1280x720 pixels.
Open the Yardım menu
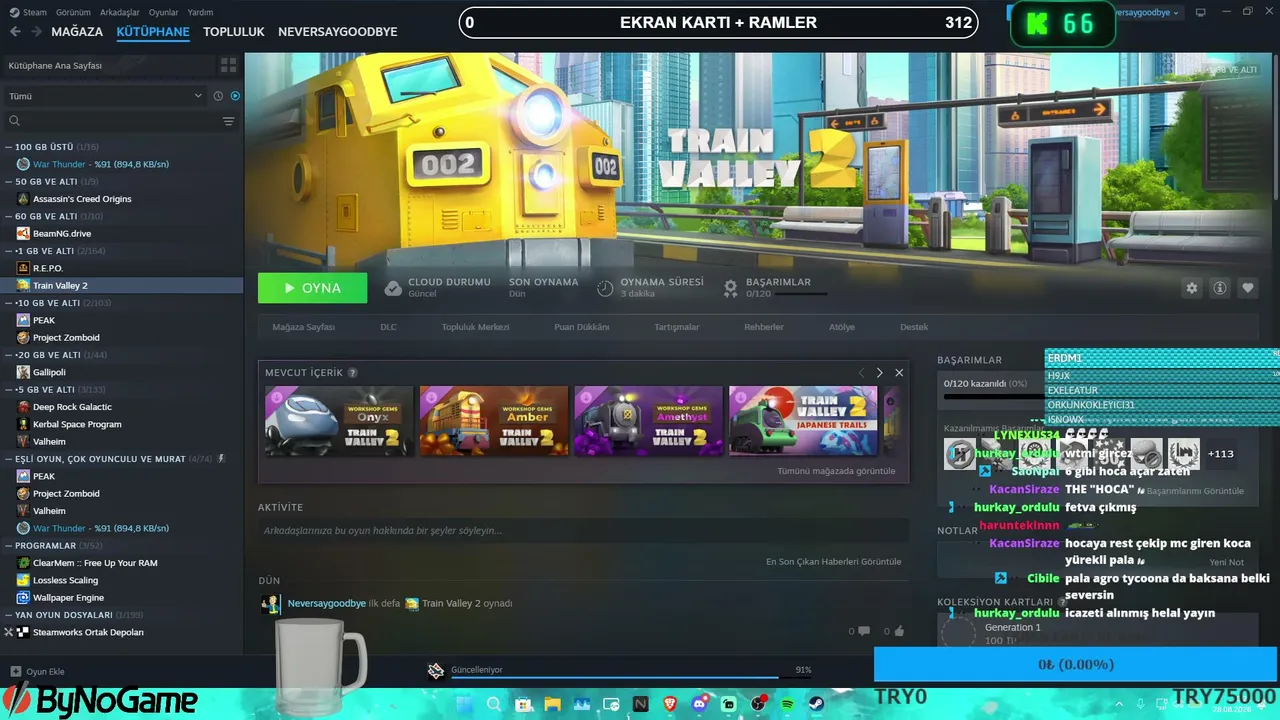(x=200, y=13)
